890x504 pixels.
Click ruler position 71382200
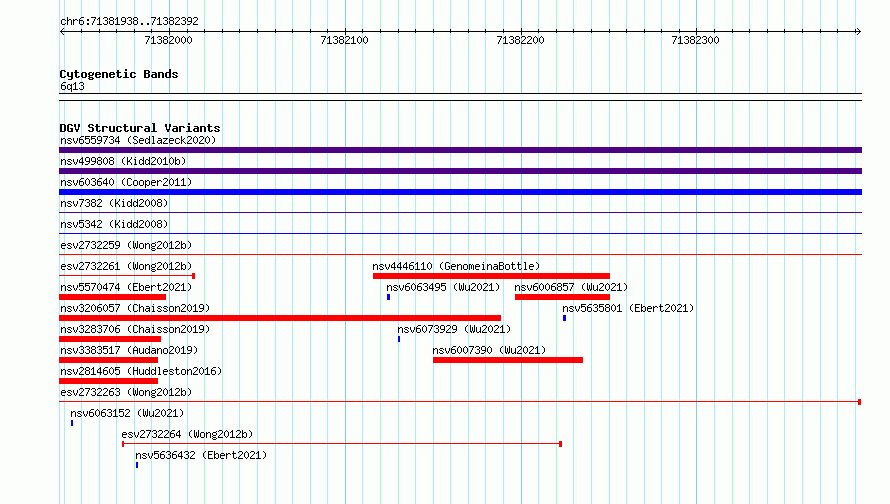tap(520, 40)
